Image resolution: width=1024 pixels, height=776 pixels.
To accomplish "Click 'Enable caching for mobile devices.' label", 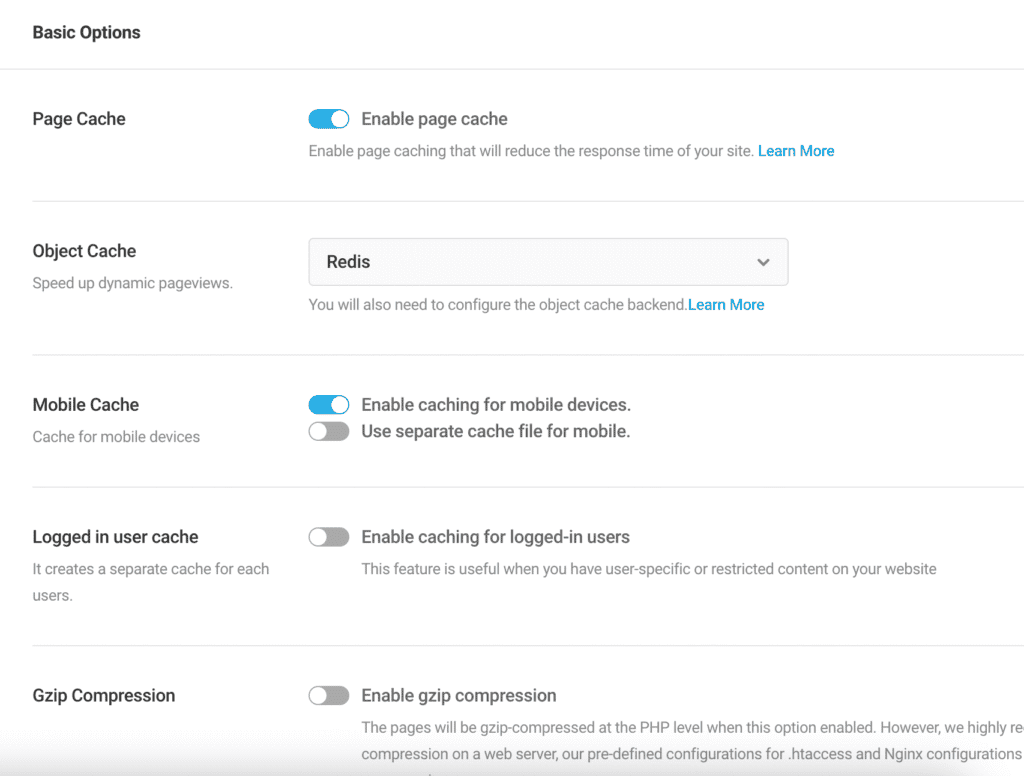I will [x=495, y=405].
